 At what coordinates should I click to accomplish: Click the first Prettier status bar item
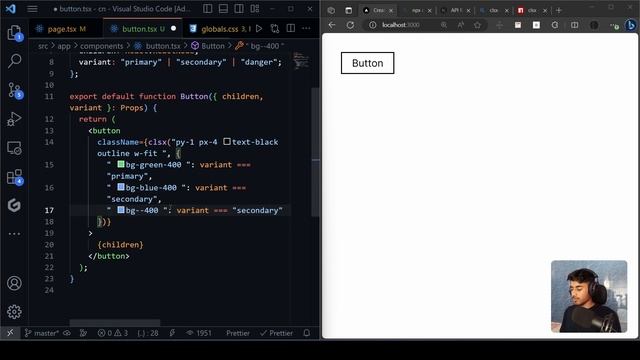point(238,333)
